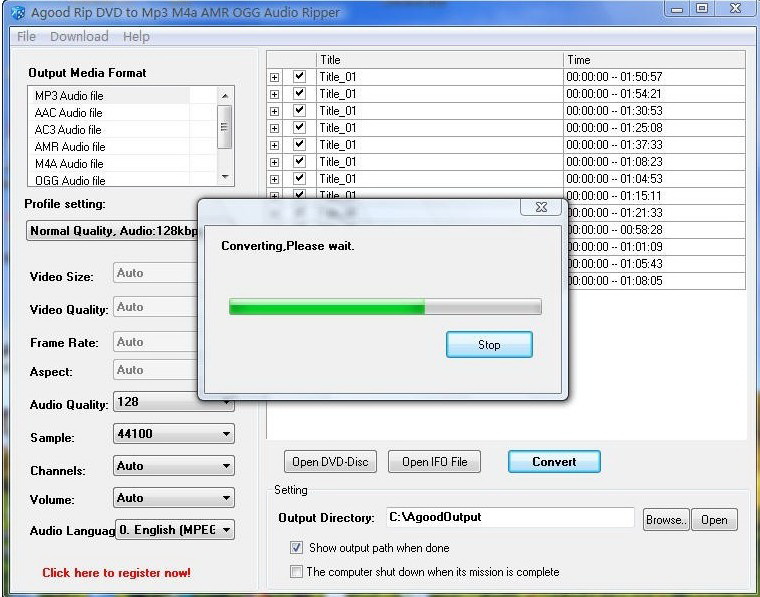
Task: Uncheck the title lasting 01:08:23
Action: (x=300, y=161)
